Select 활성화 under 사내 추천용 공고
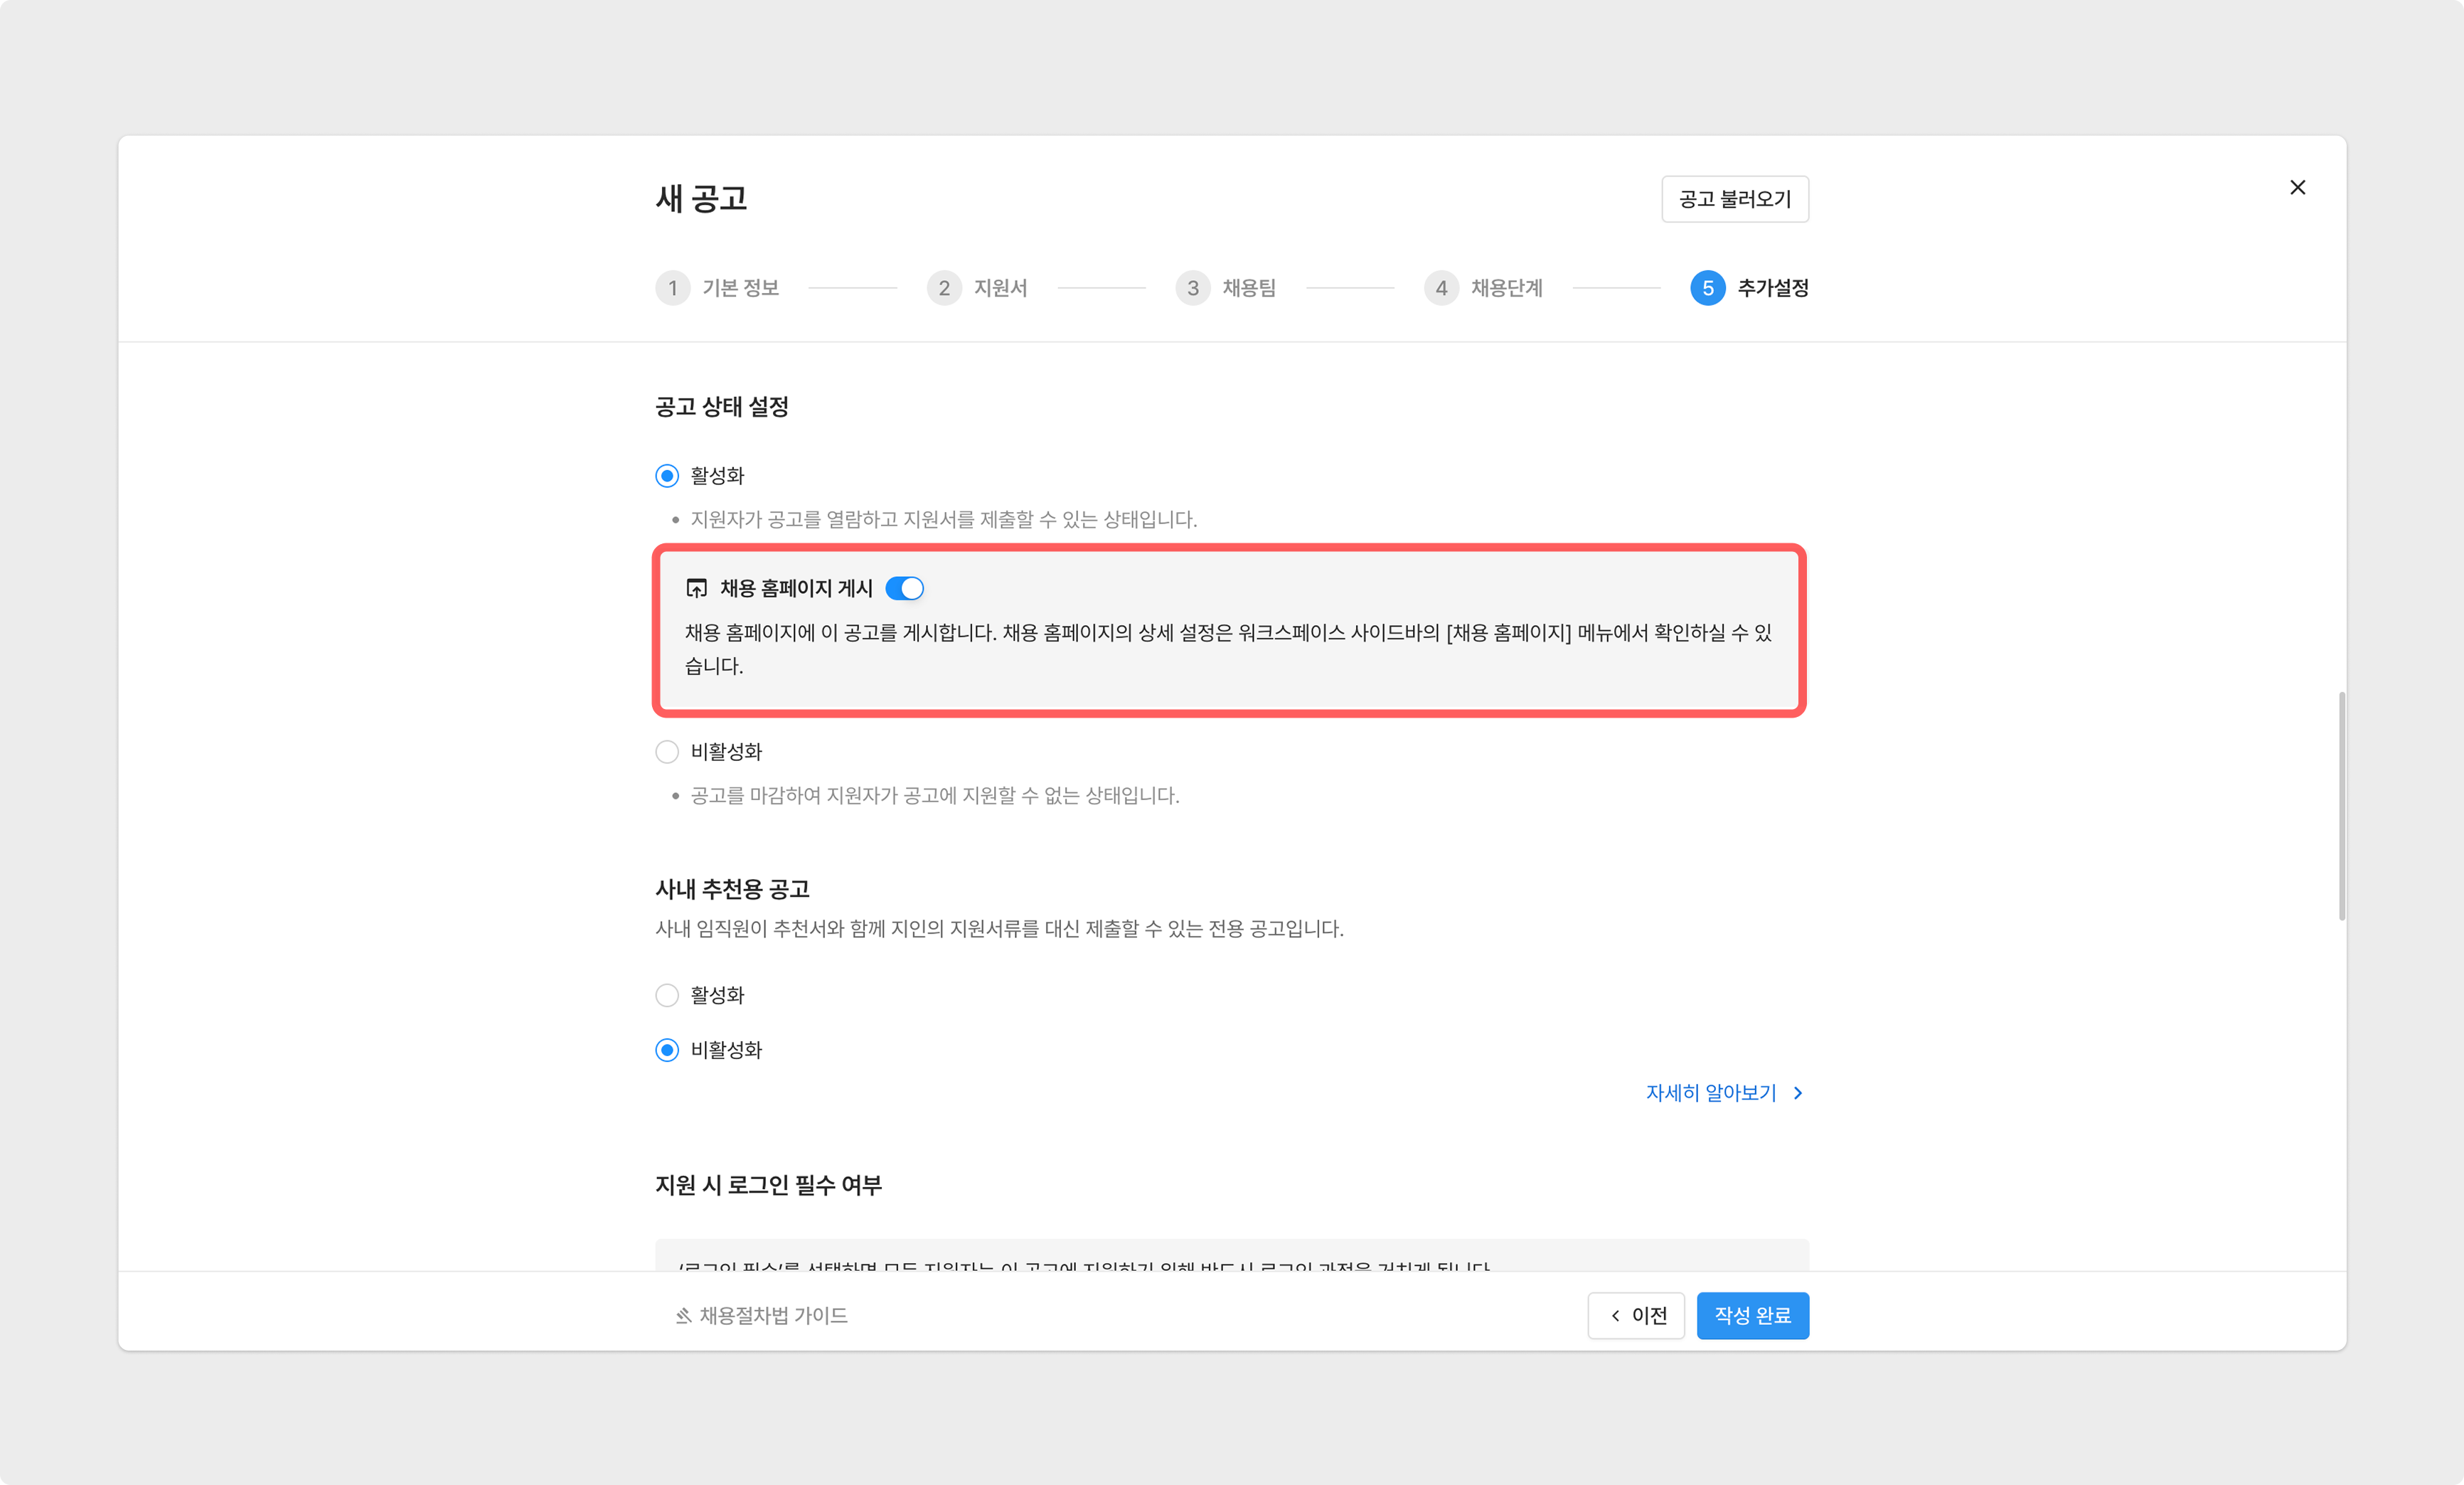 pyautogui.click(x=667, y=995)
